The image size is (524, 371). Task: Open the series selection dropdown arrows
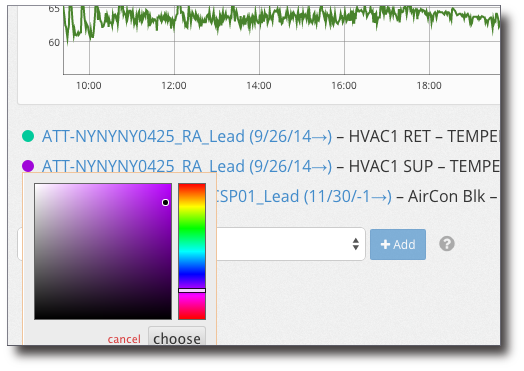[356, 244]
